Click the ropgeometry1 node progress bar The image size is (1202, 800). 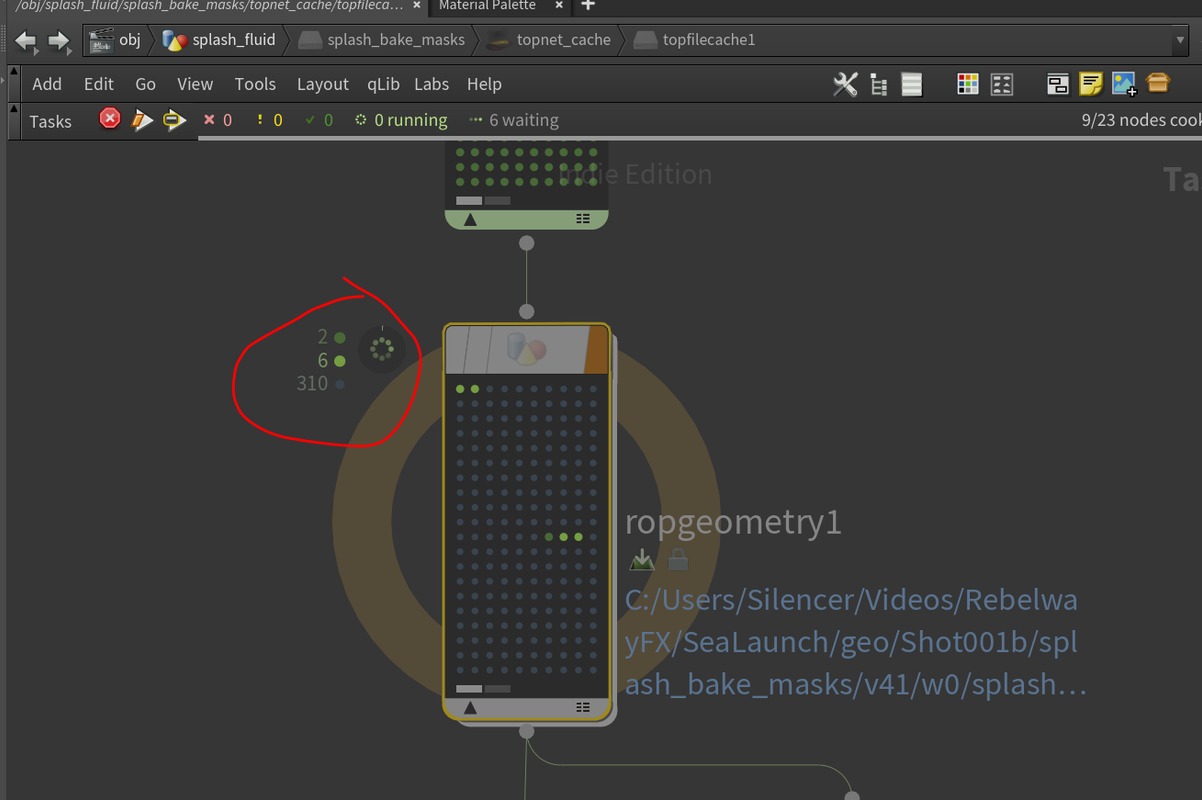(x=483, y=689)
